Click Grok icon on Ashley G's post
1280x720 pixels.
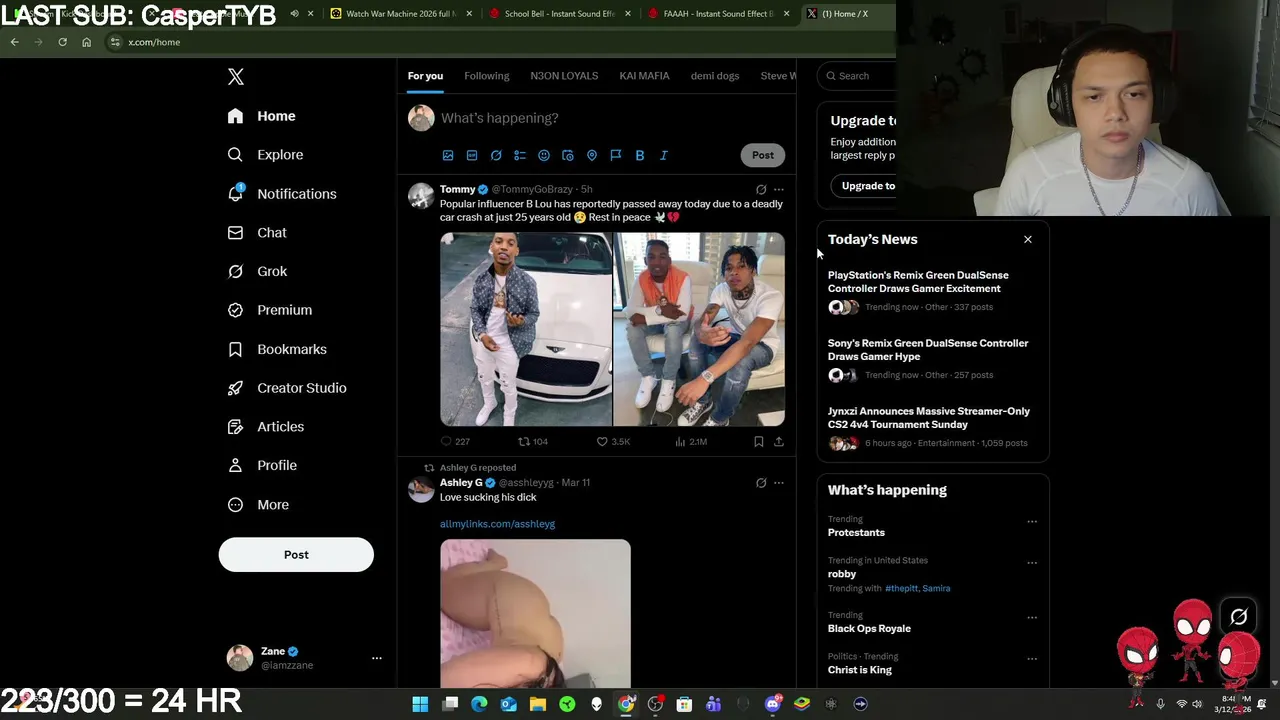click(761, 483)
